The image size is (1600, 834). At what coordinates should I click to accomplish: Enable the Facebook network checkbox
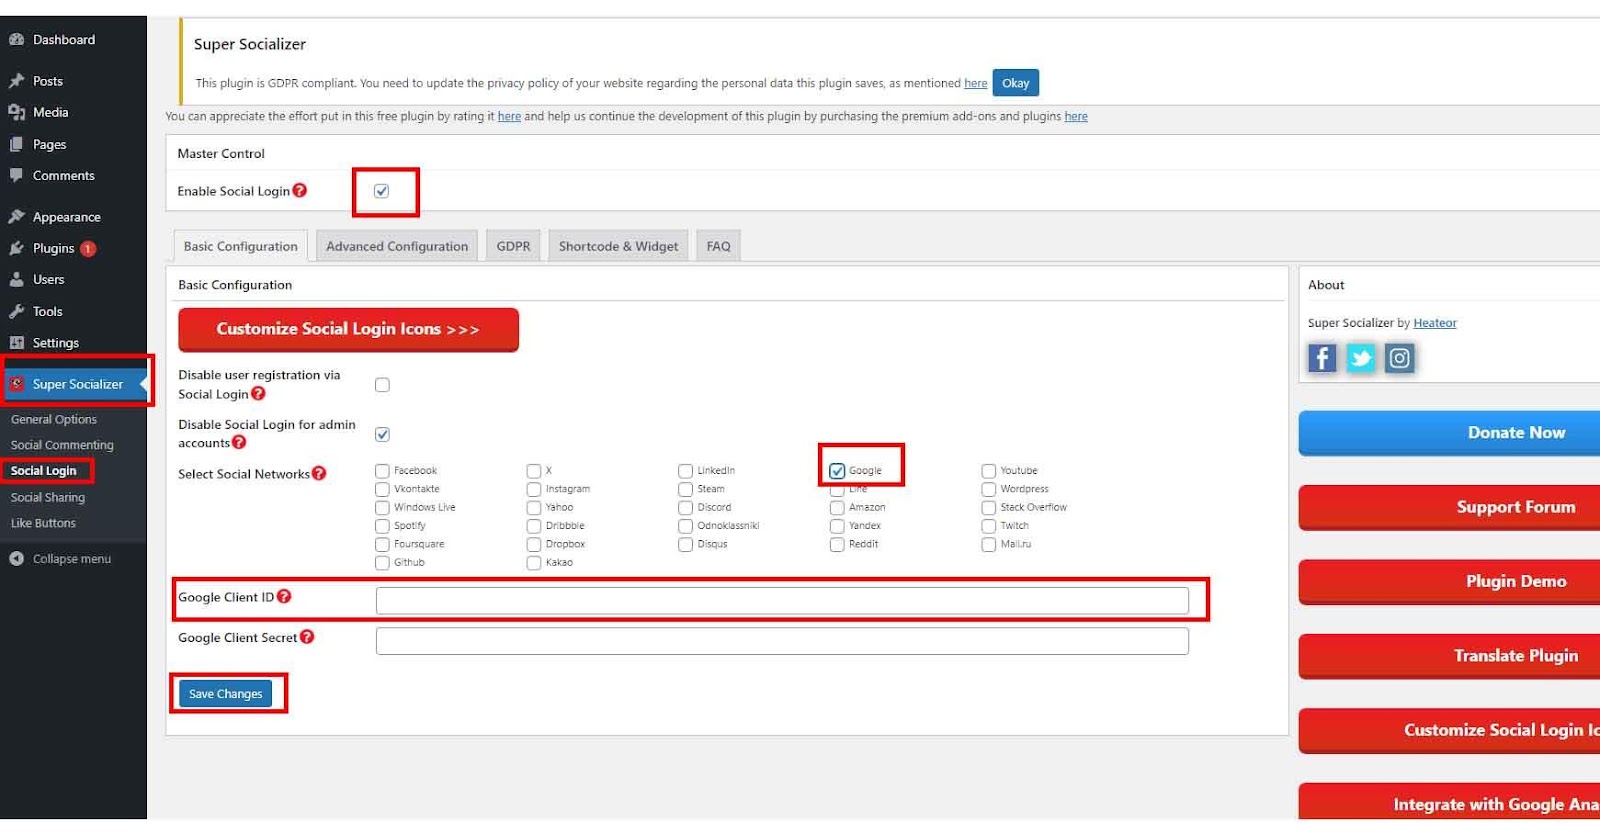tap(382, 471)
